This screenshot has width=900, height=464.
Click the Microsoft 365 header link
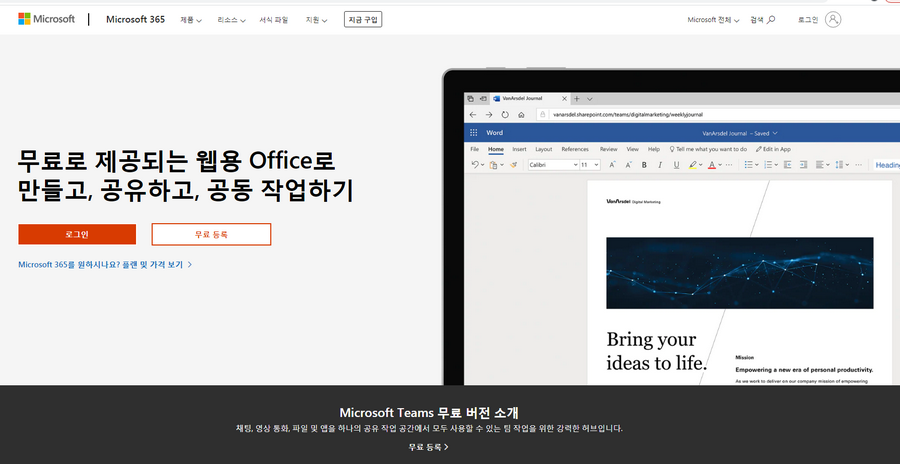[135, 20]
